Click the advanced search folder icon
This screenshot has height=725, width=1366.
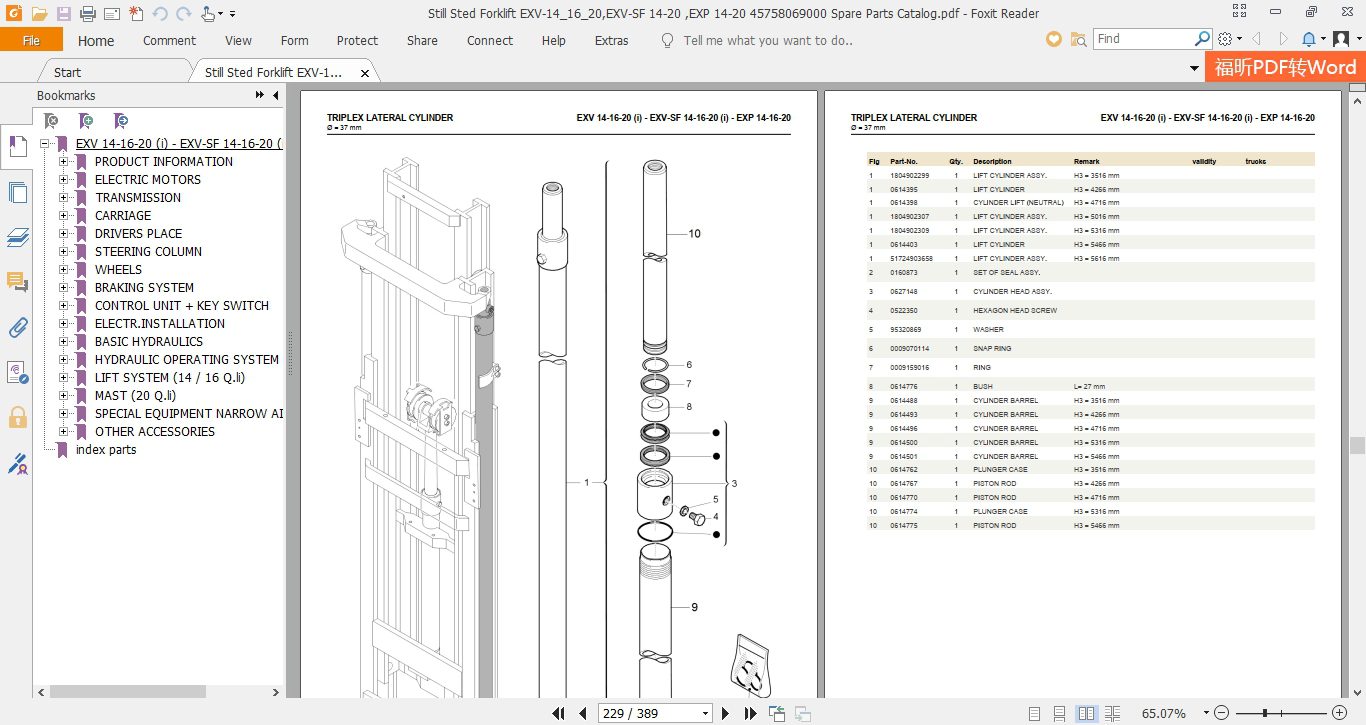(1078, 39)
